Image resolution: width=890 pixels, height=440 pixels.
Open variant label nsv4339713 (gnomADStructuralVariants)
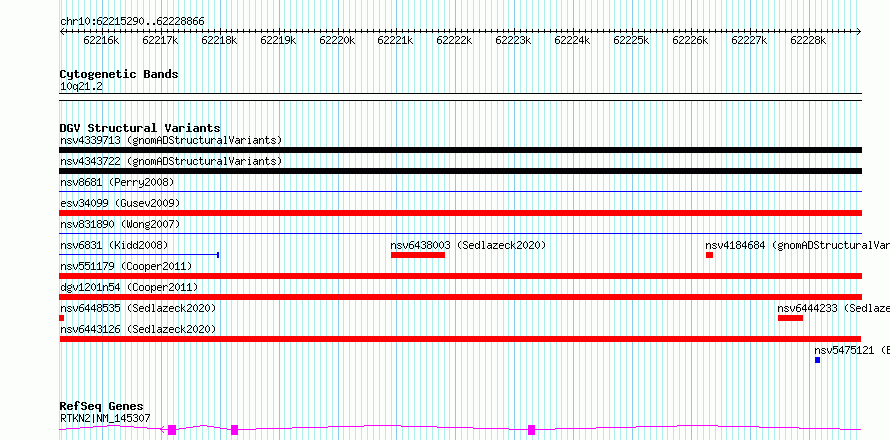click(171, 140)
